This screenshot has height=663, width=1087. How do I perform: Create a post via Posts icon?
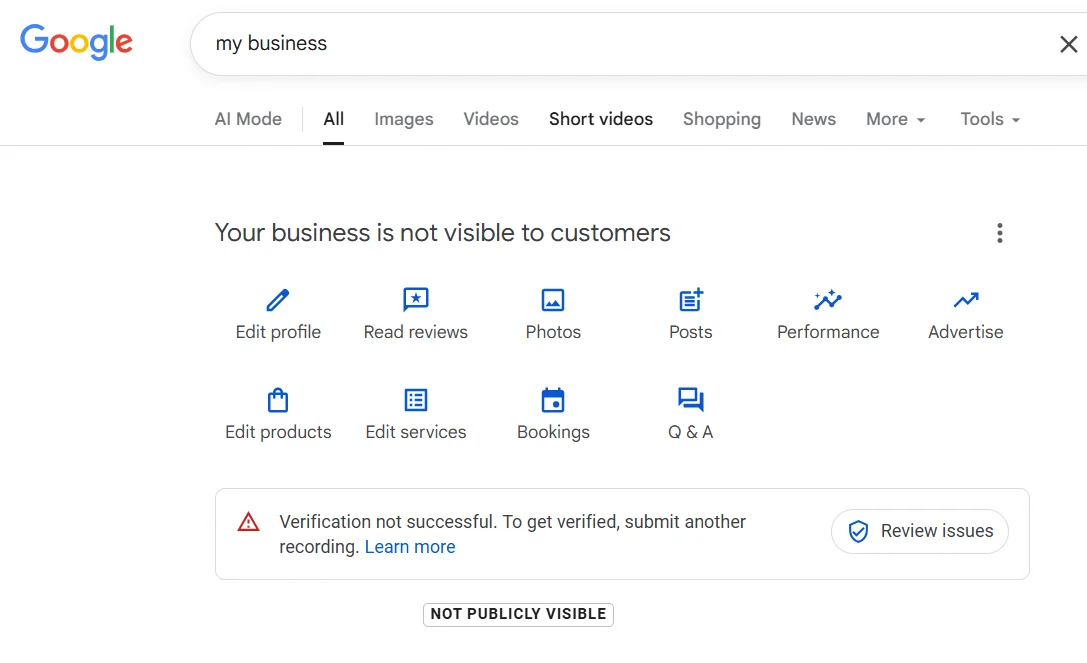pyautogui.click(x=691, y=300)
